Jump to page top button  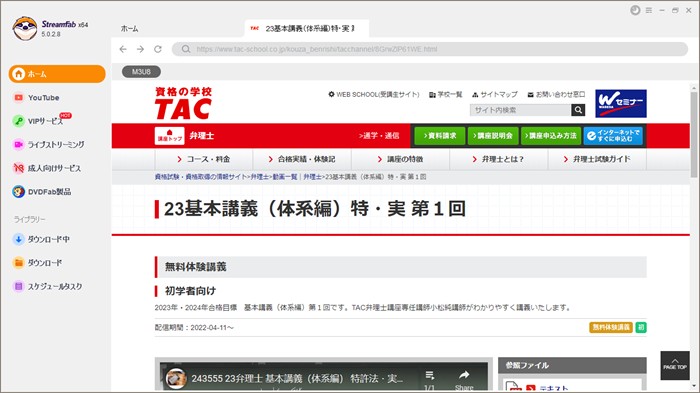tap(675, 365)
